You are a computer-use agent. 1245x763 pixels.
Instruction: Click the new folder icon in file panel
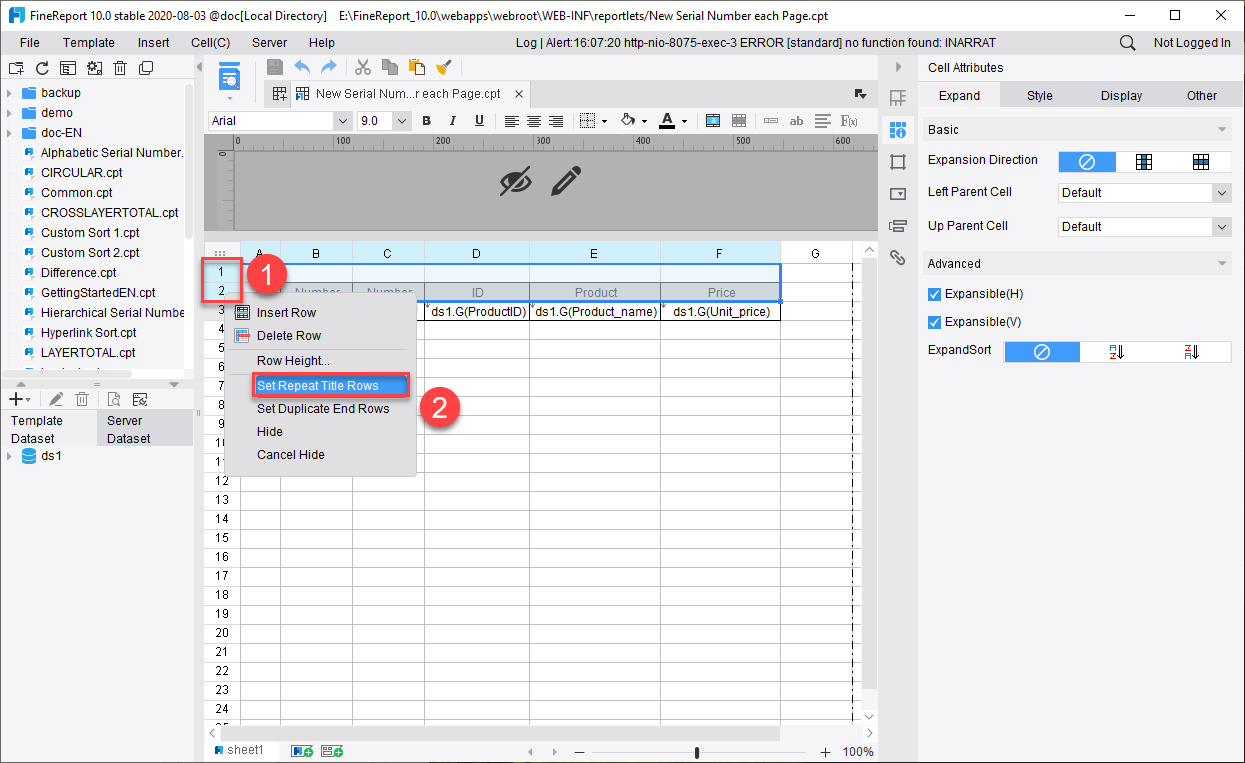[x=16, y=68]
